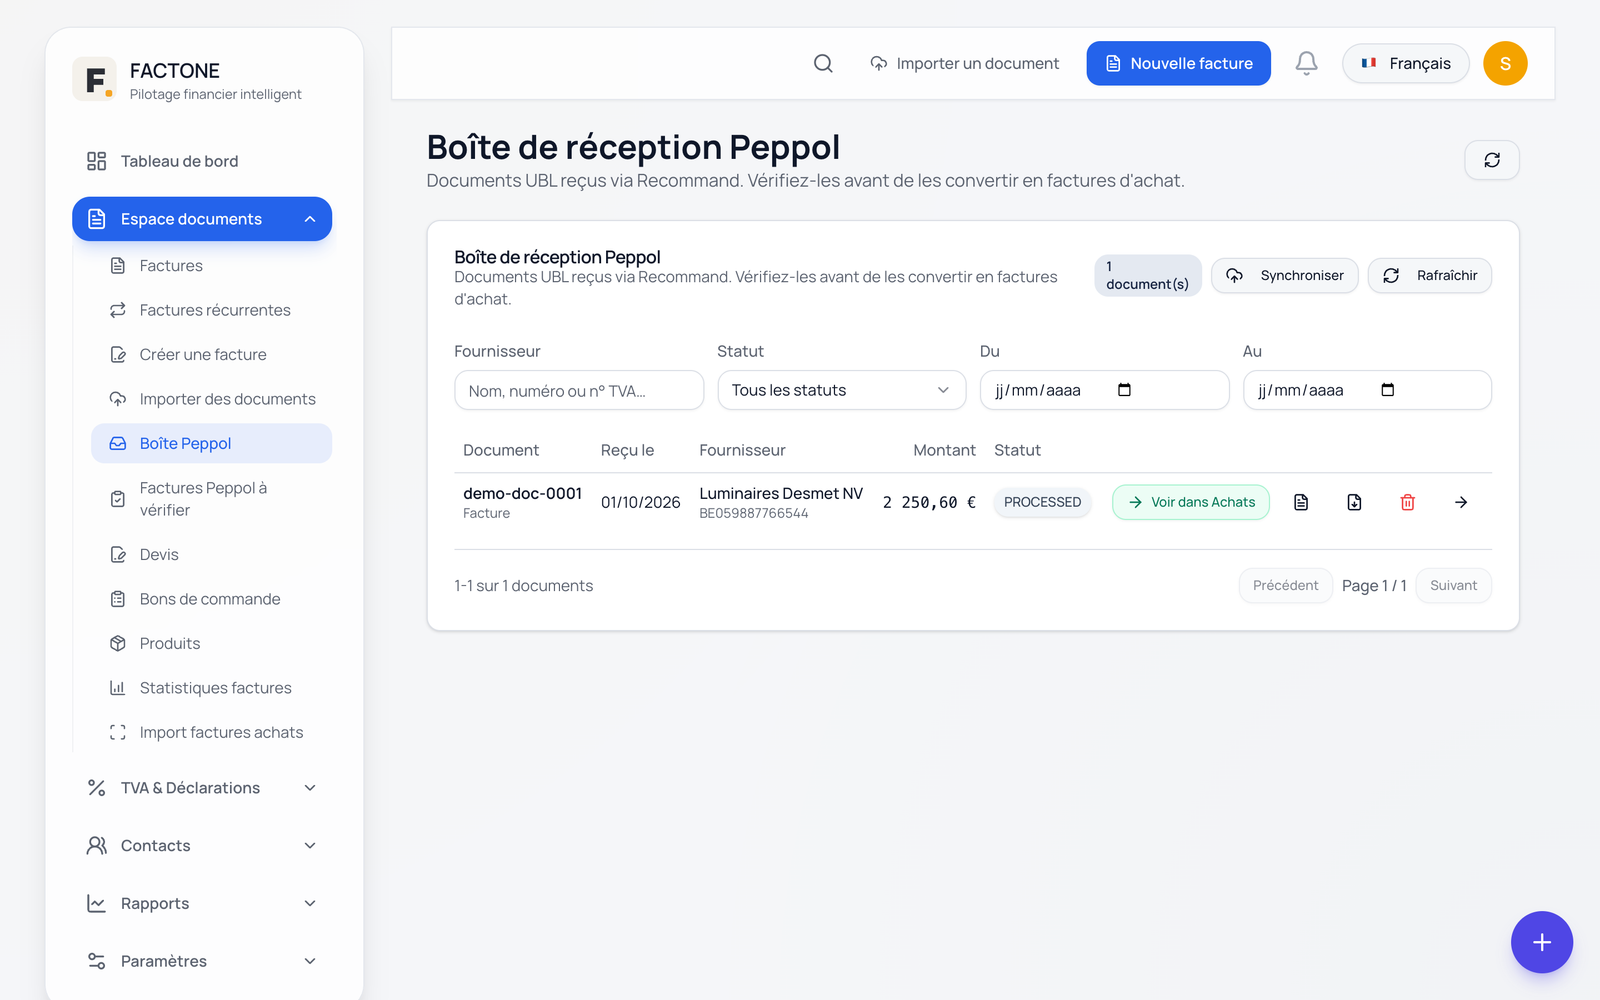This screenshot has height=1000, width=1600.
Task: Open Devis in sidebar
Action: tap(212, 554)
